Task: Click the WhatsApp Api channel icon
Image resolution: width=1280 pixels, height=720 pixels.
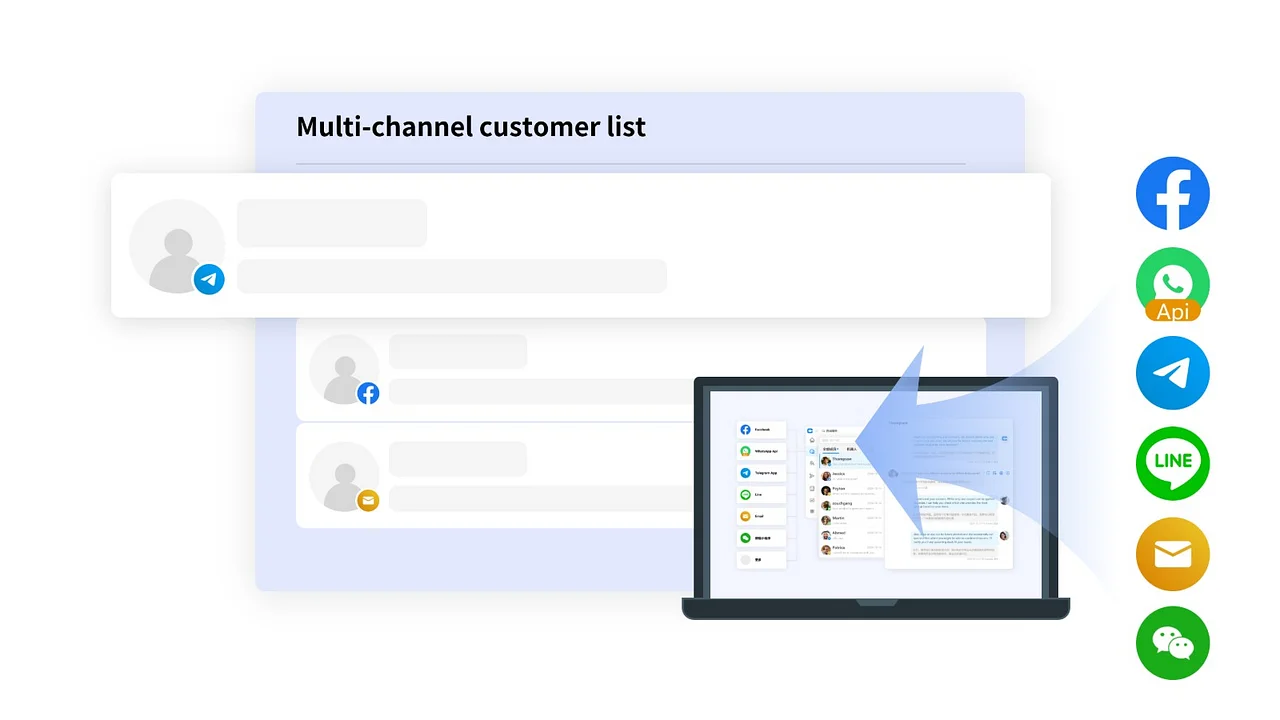Action: (x=1172, y=283)
